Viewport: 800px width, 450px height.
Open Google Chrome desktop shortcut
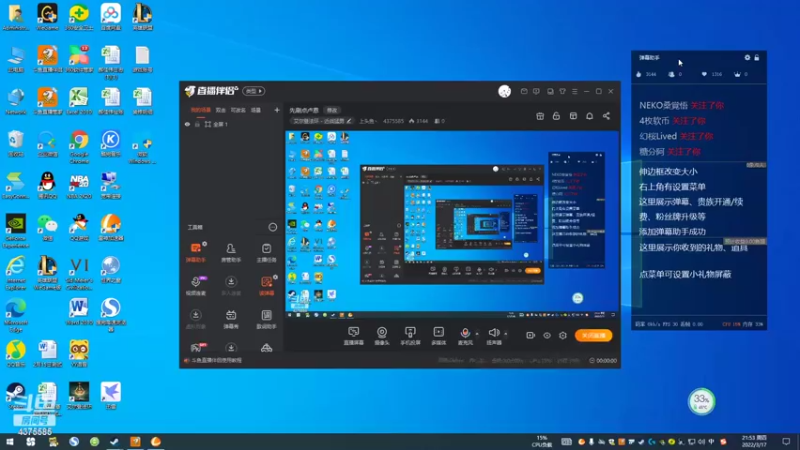pos(79,147)
